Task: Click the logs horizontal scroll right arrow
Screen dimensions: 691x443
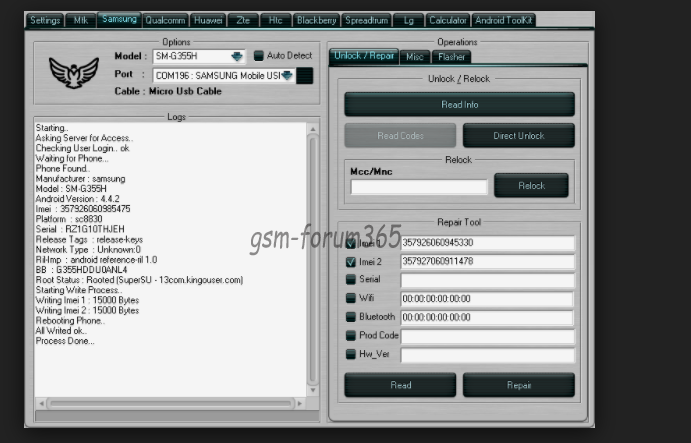Action: pyautogui.click(x=300, y=403)
